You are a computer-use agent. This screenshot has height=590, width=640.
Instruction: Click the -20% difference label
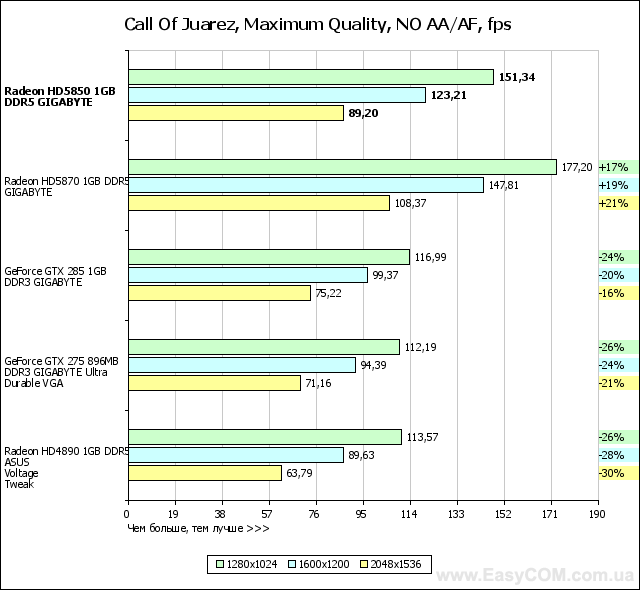pyautogui.click(x=611, y=275)
